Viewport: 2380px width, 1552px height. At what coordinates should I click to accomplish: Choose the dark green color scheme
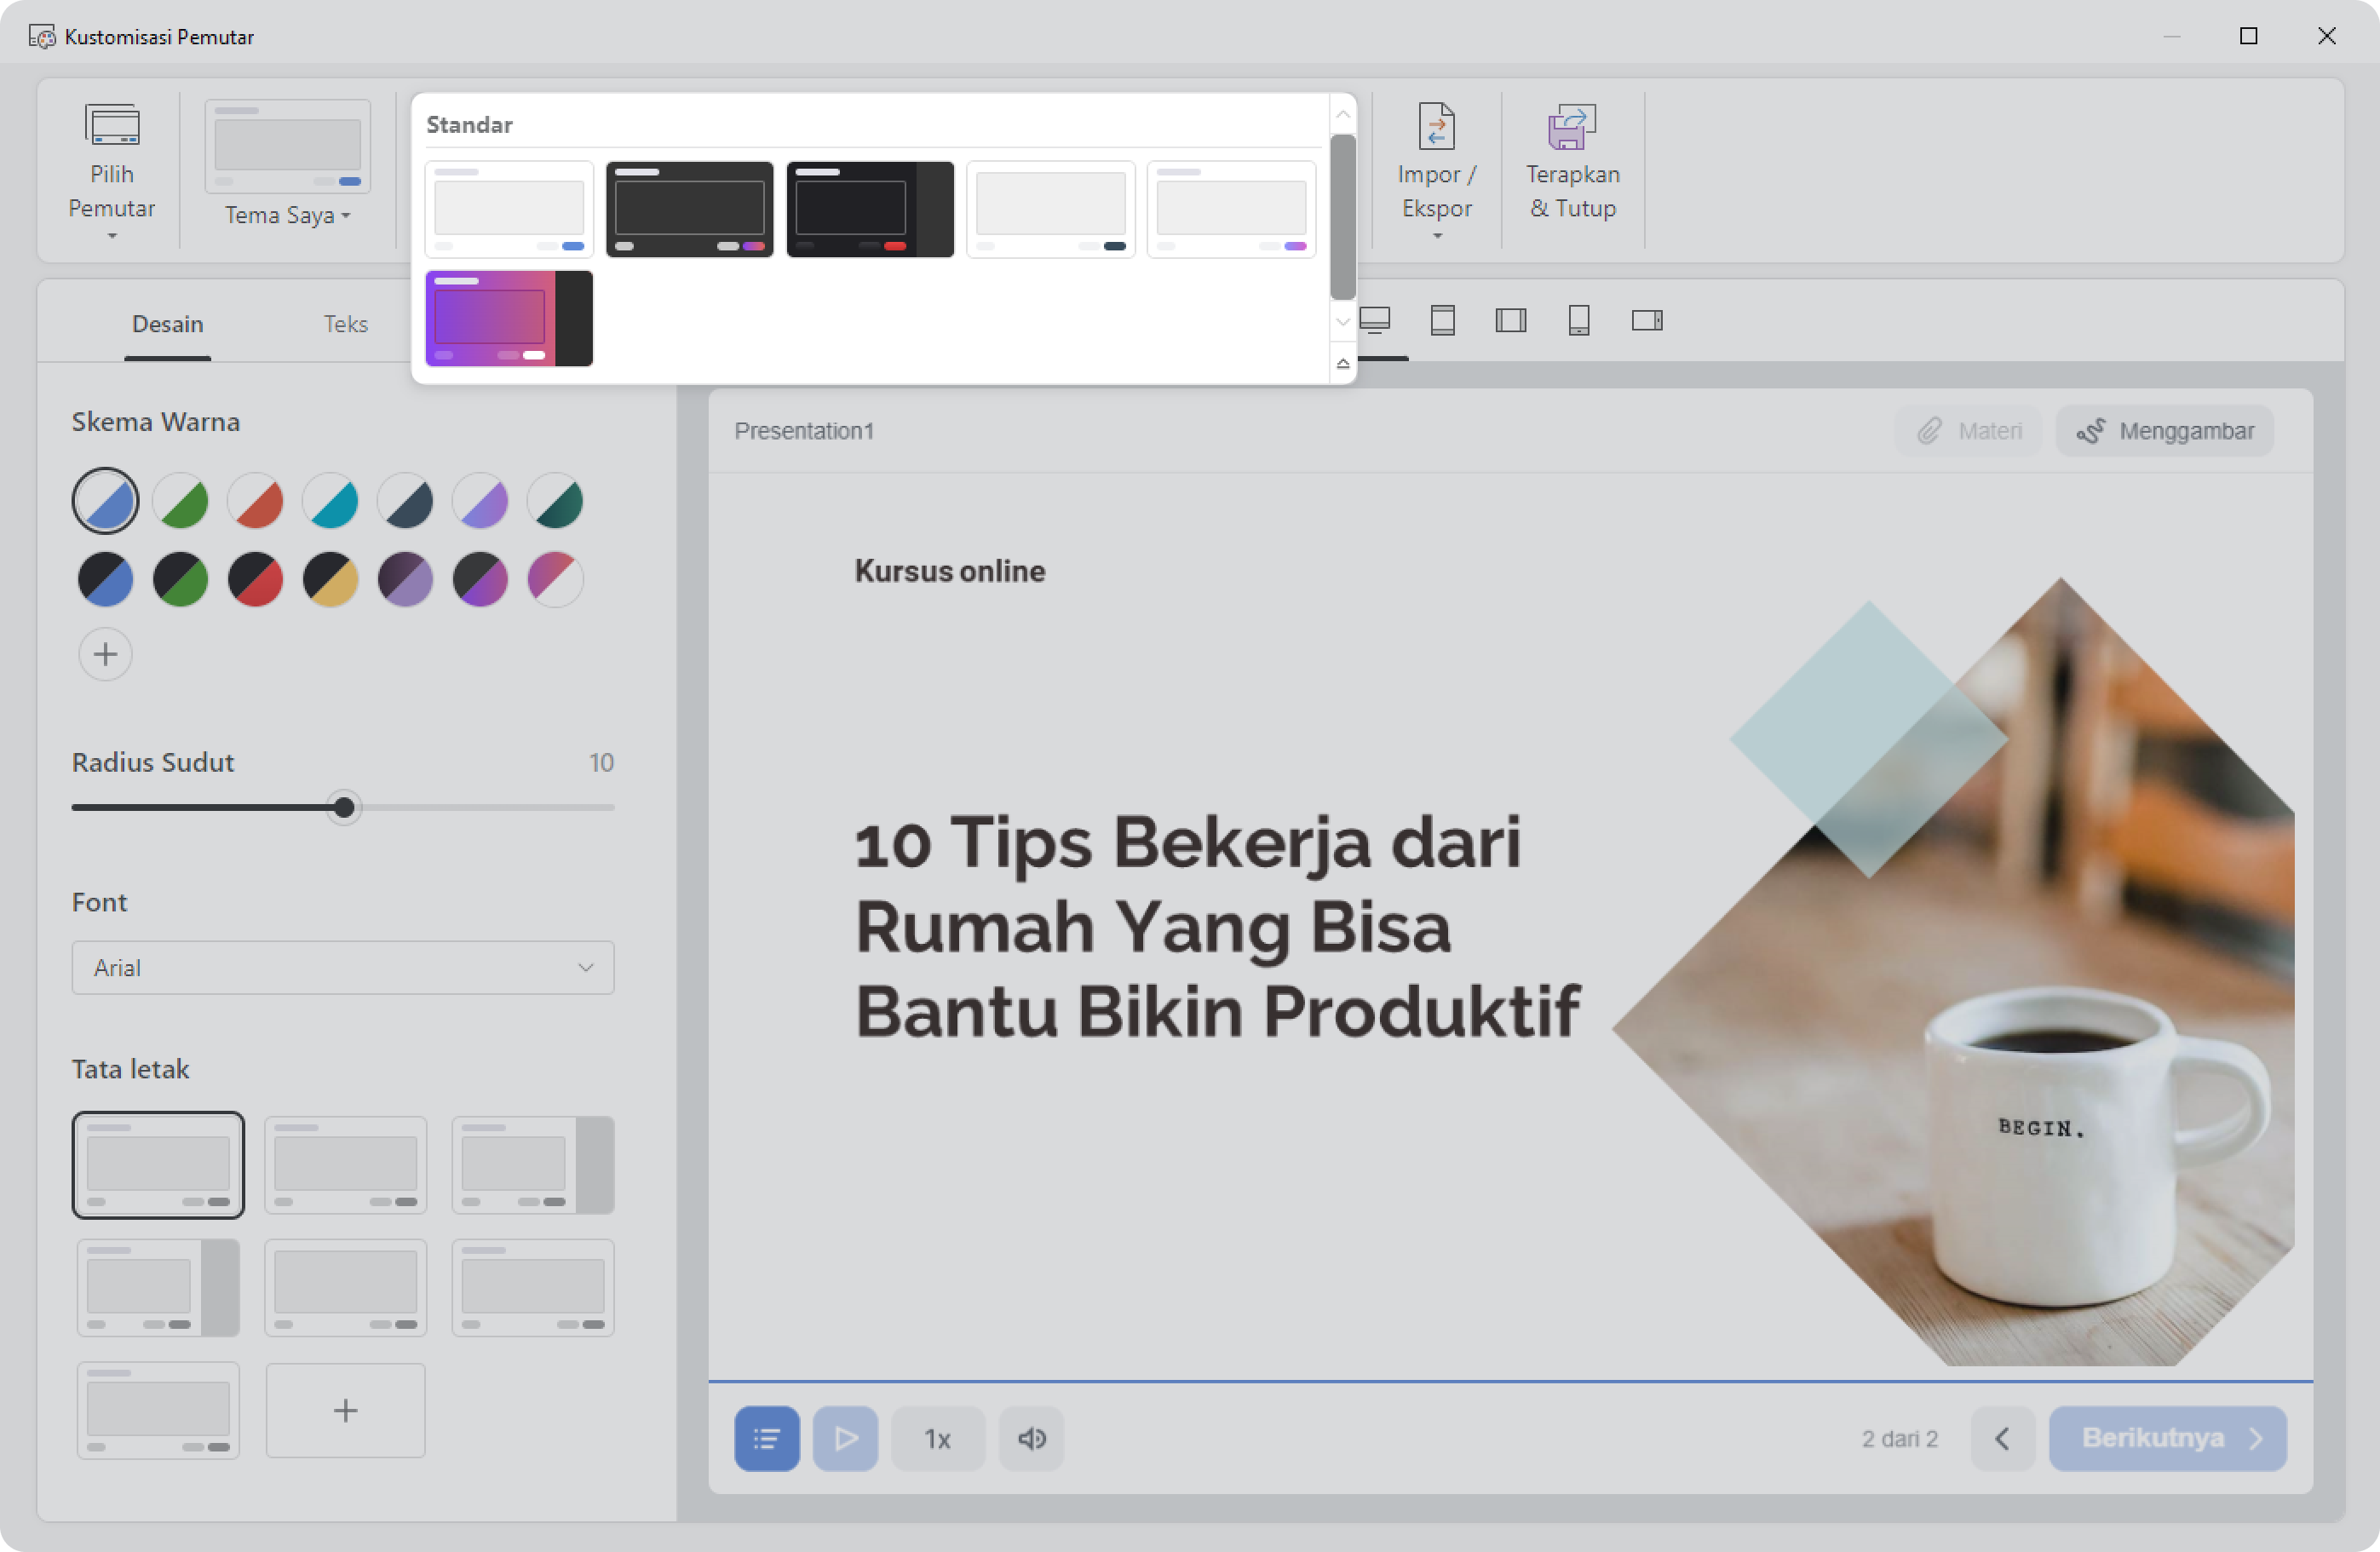[x=180, y=578]
